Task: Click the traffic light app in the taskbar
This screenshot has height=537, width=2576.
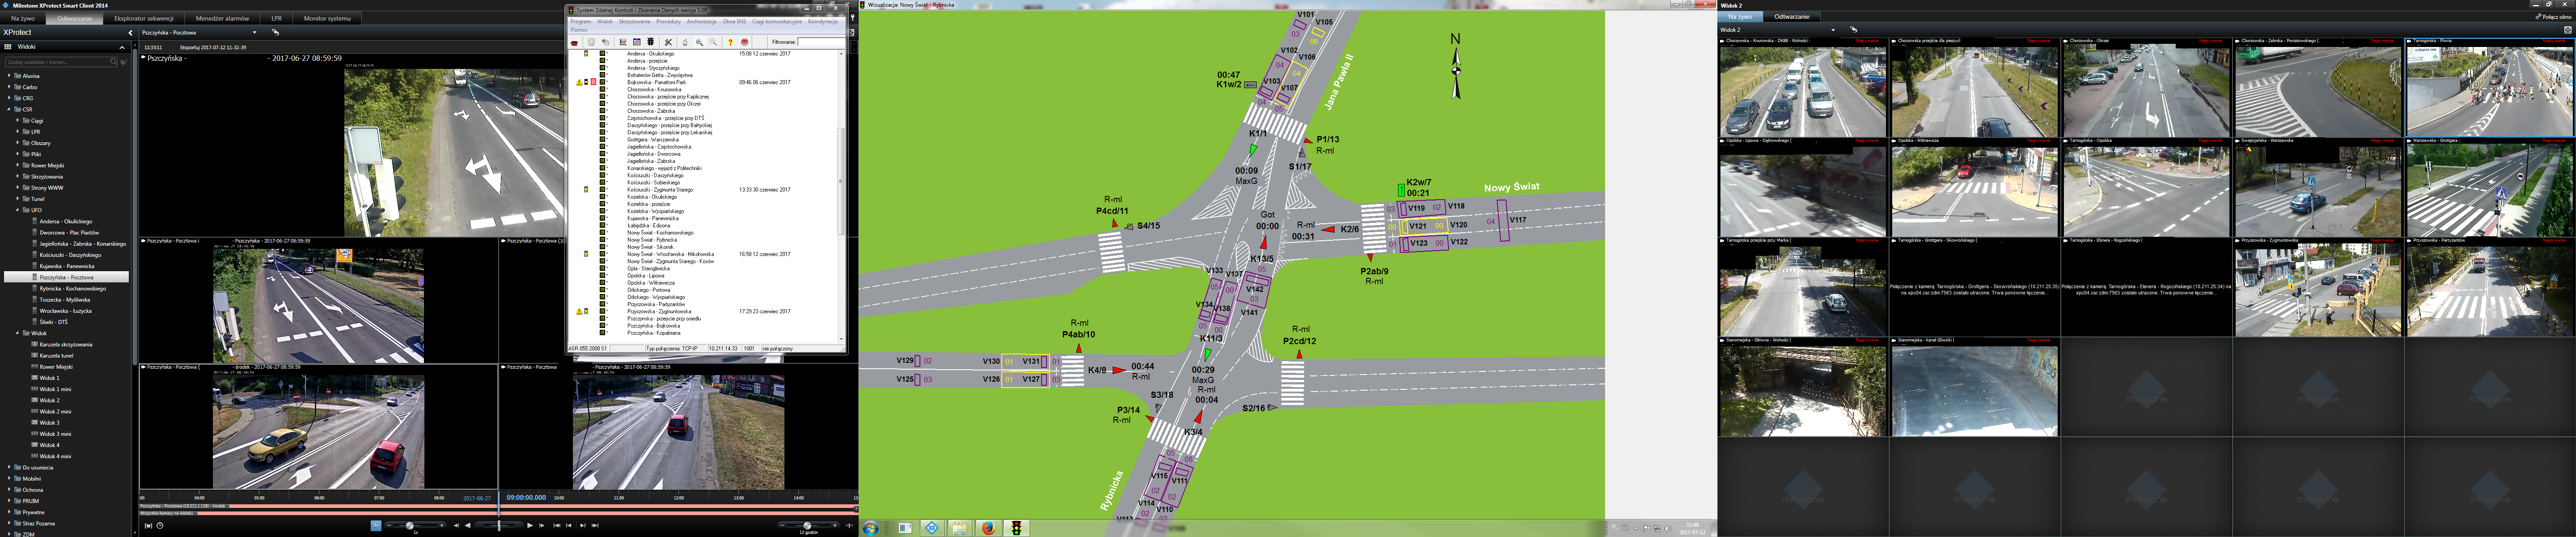Action: pyautogui.click(x=1017, y=528)
